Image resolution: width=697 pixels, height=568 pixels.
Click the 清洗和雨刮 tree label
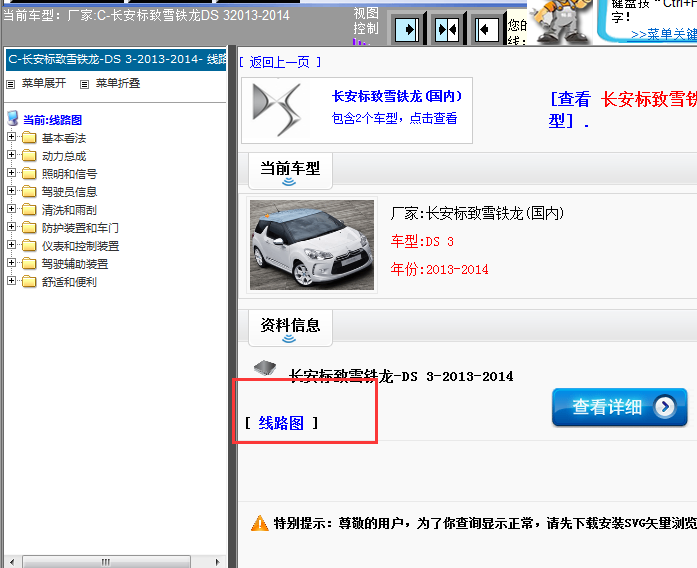click(x=69, y=210)
